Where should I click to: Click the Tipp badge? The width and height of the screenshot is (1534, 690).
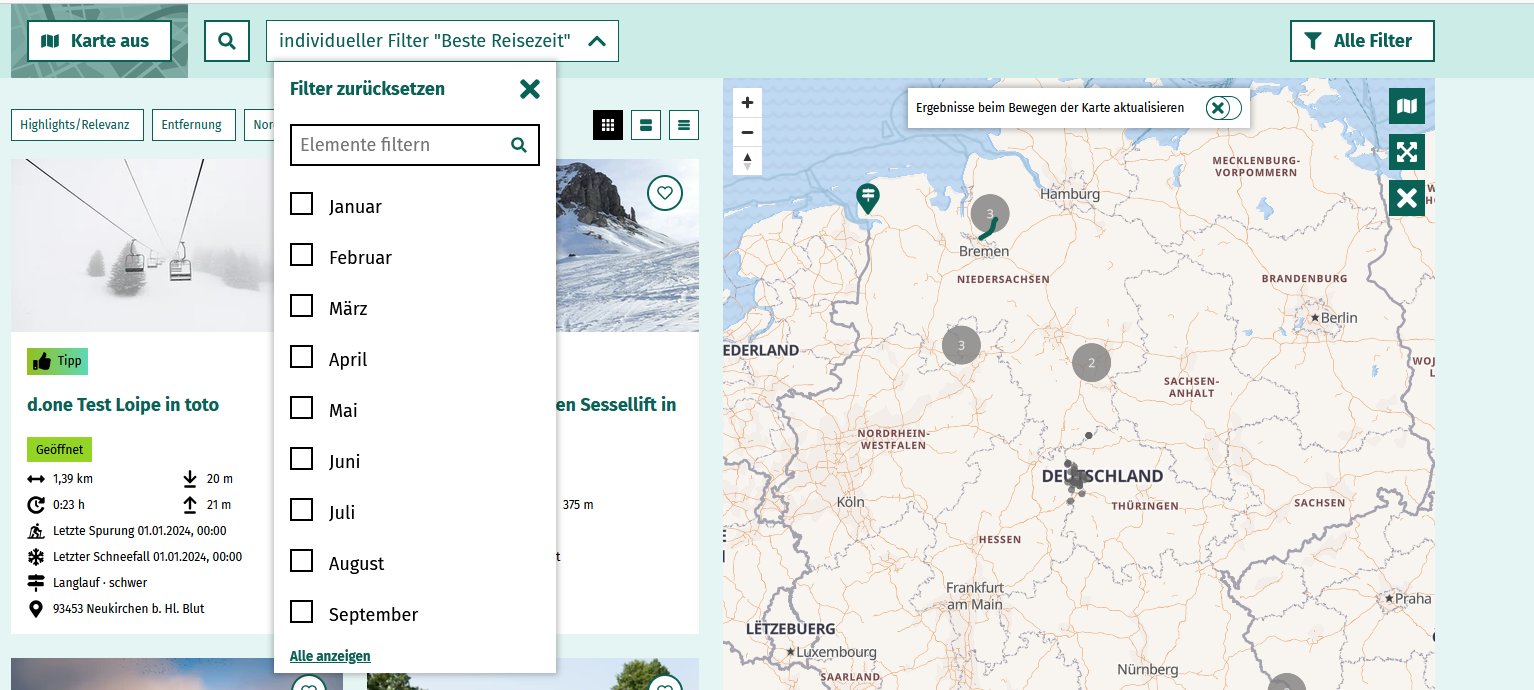point(58,361)
